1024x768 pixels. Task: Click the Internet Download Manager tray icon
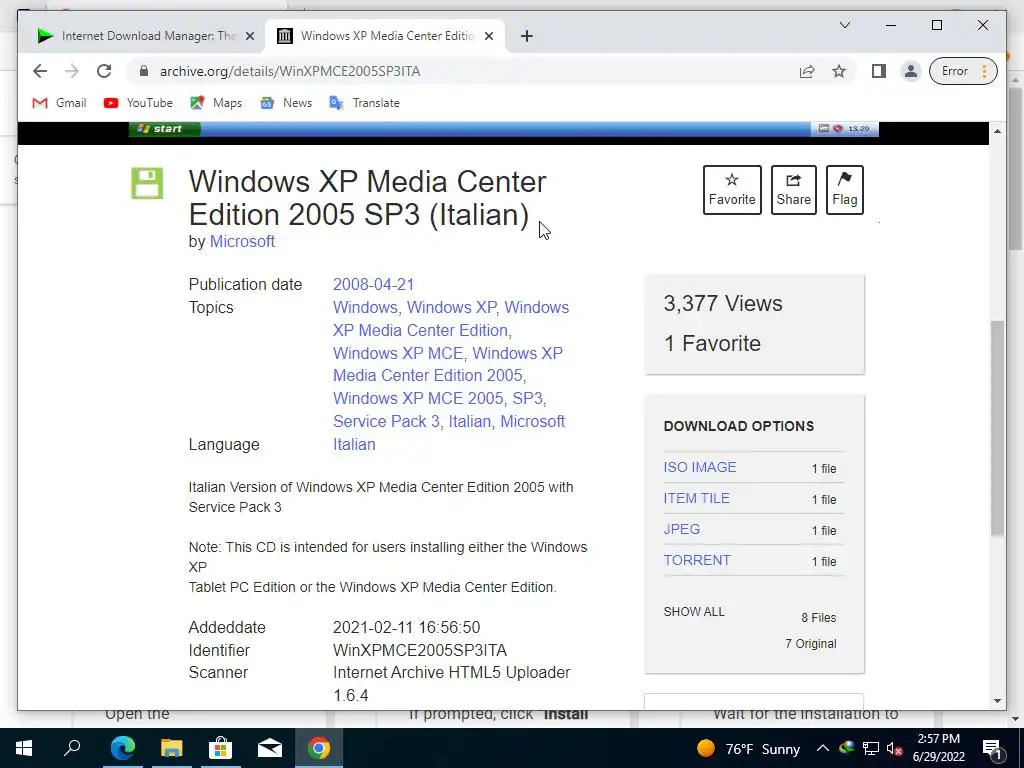tap(846, 748)
